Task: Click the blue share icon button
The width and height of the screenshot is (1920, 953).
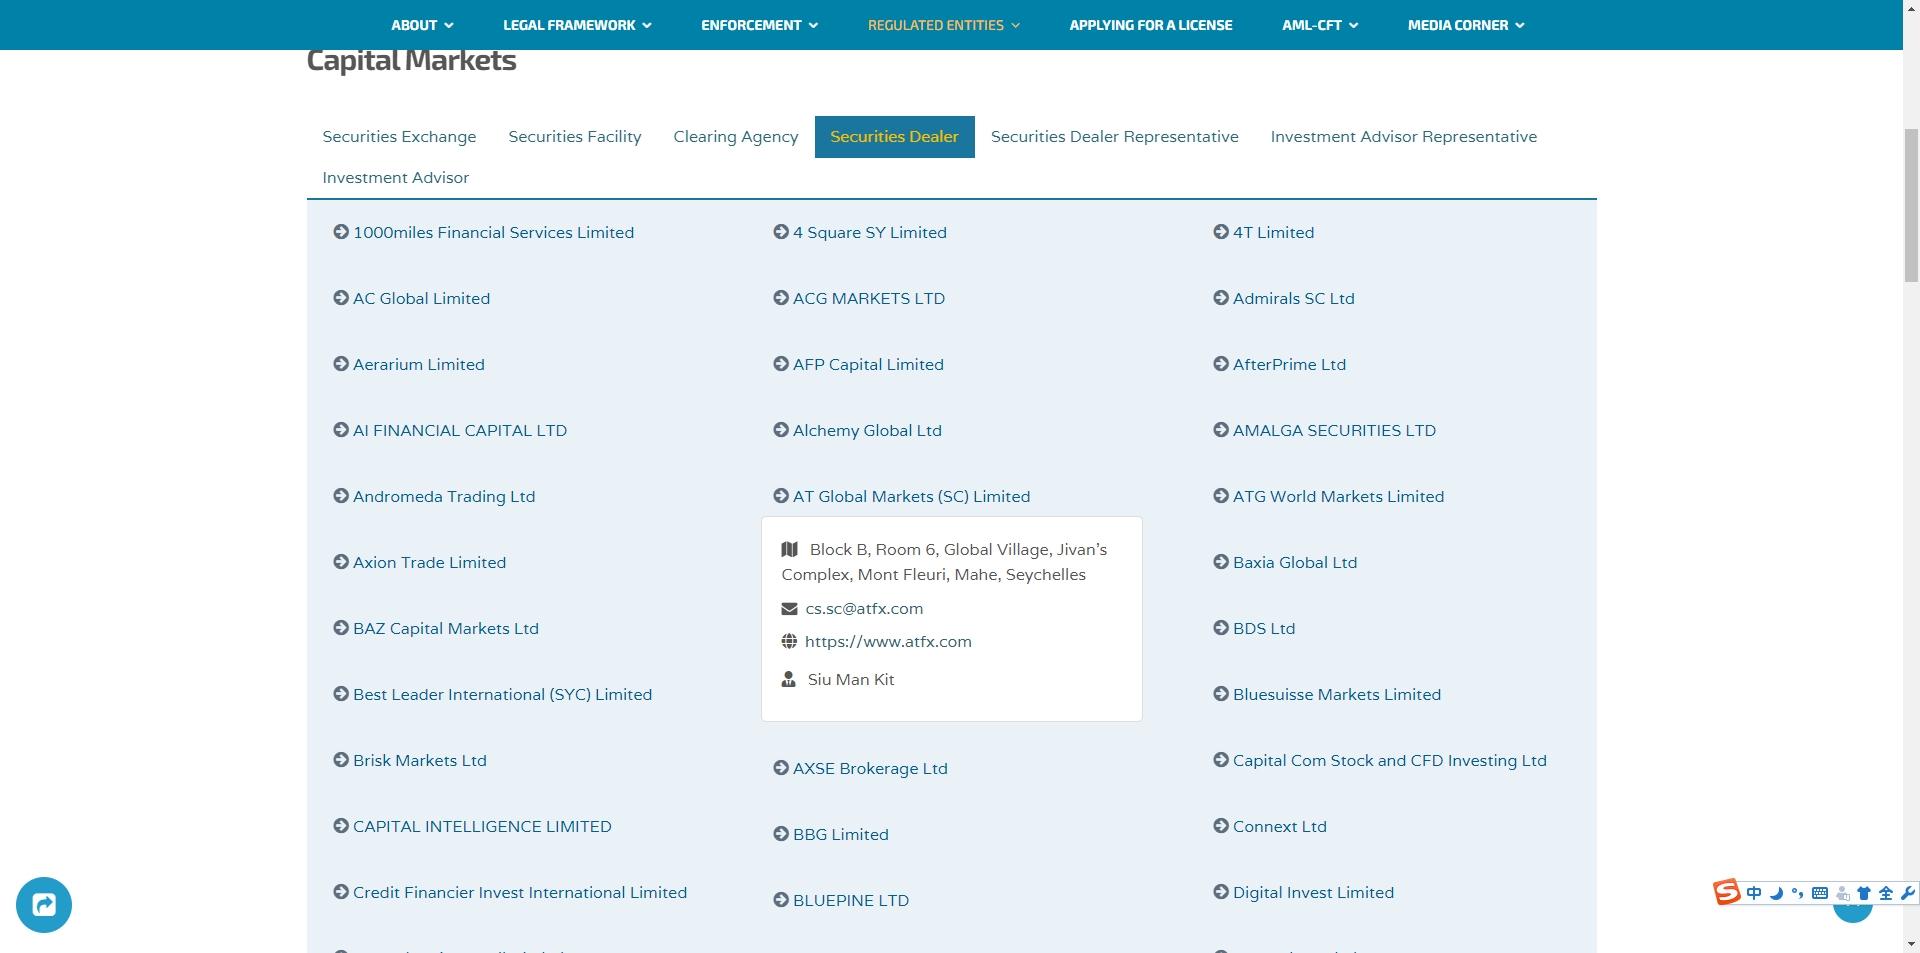Action: click(44, 905)
